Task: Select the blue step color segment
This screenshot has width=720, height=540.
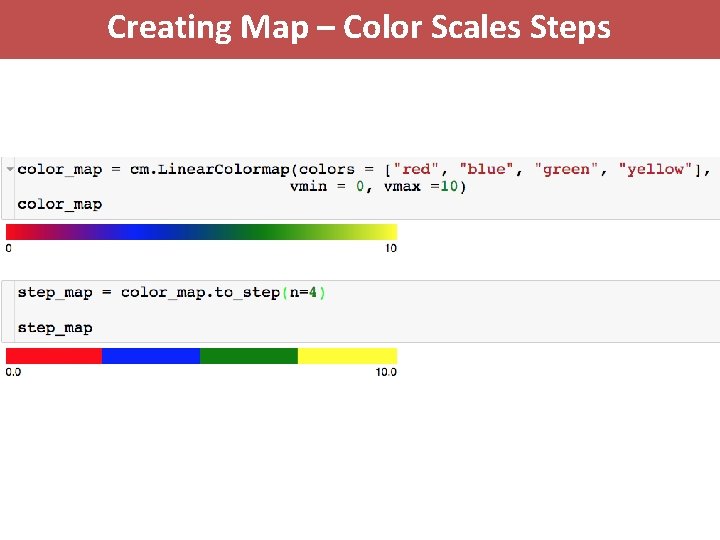Action: [x=151, y=356]
